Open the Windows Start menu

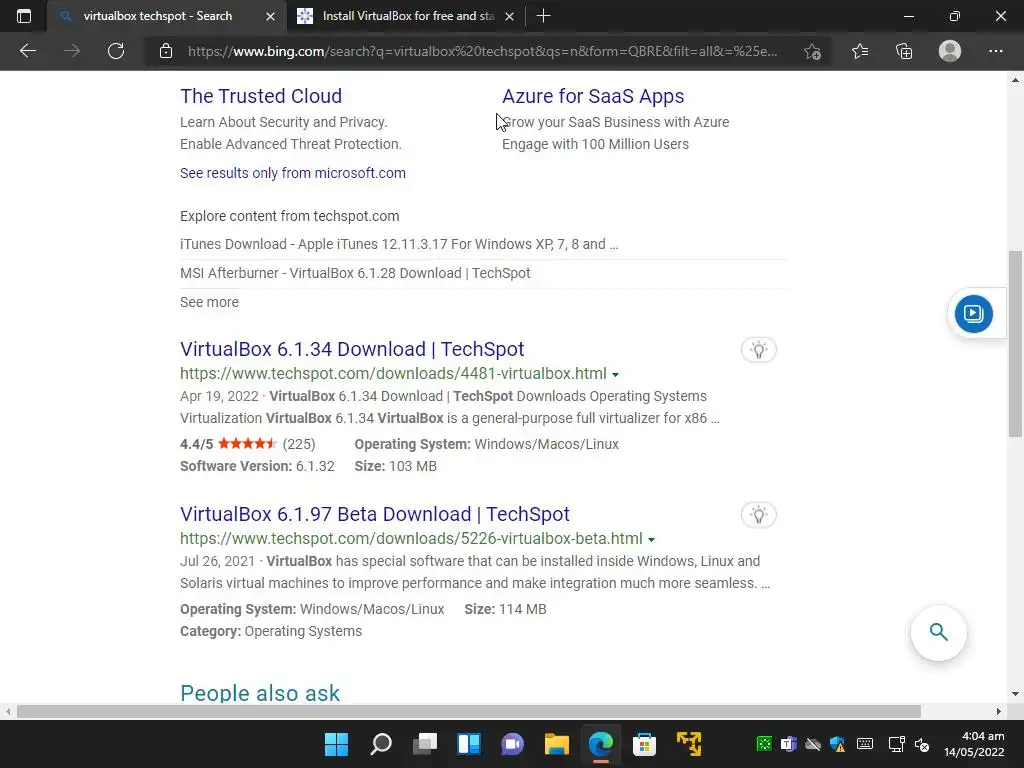pos(336,744)
